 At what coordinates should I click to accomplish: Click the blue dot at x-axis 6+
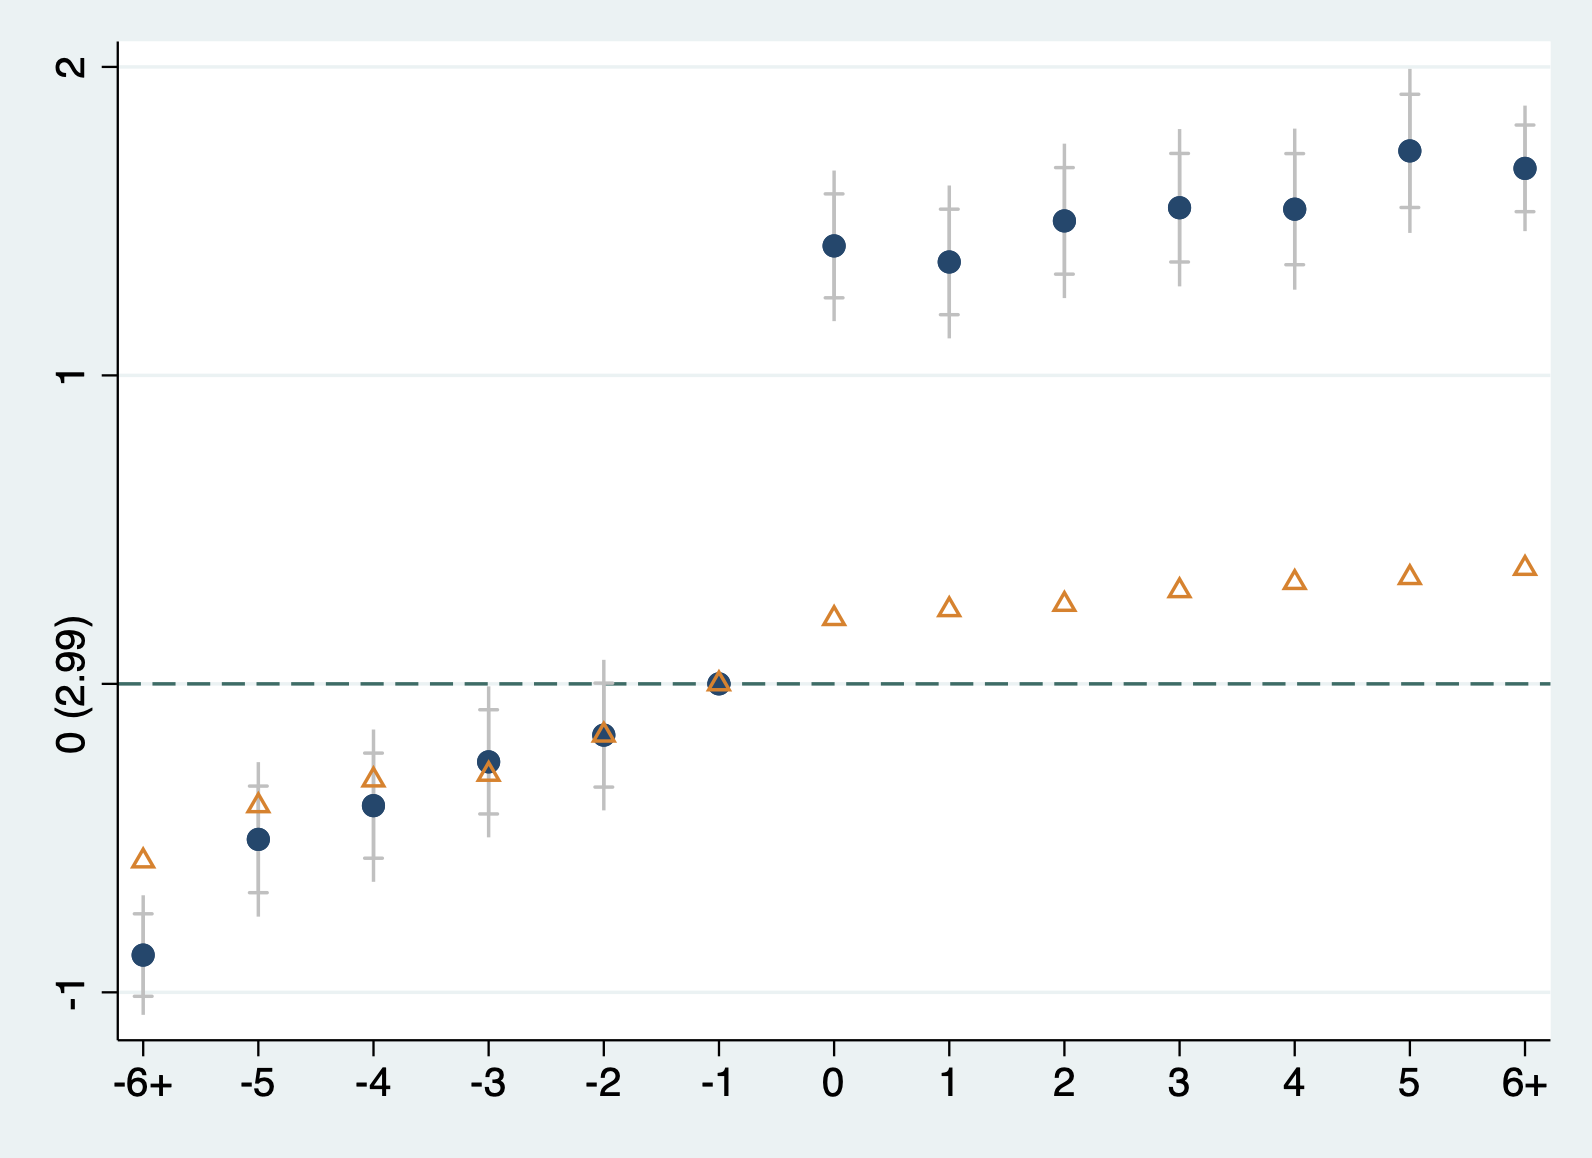1525,168
